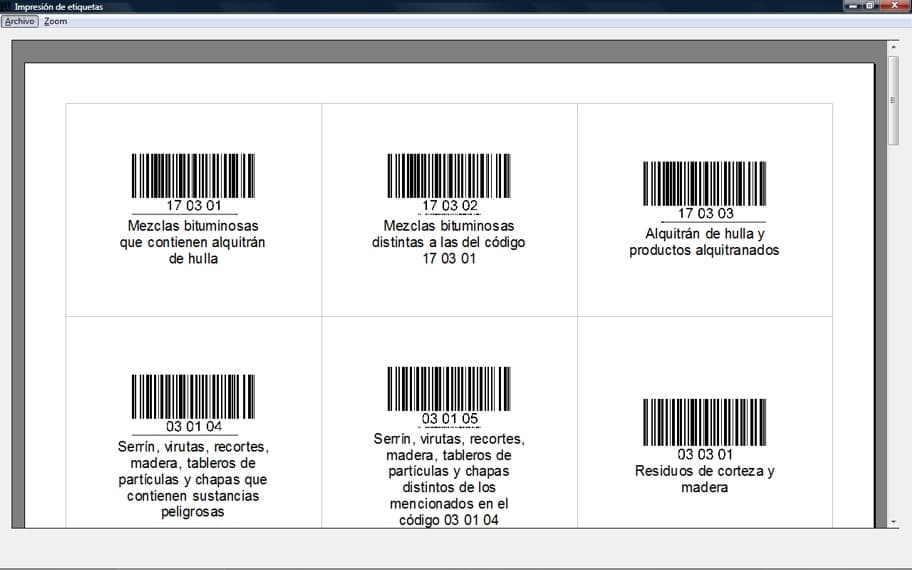Screen dimensions: 912x570
Task: Maximize the Impresión de etiquetas window
Action: tap(870, 6)
